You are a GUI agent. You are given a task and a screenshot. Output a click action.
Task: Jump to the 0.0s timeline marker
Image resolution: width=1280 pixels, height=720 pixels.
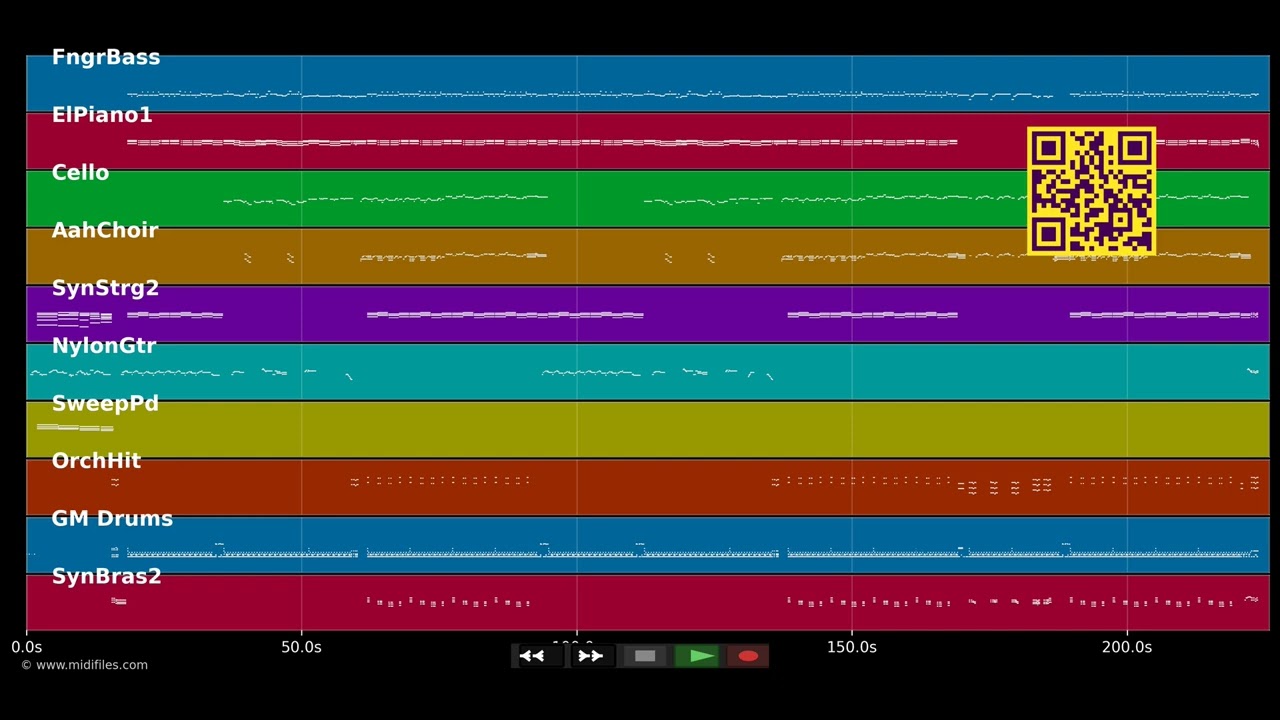pos(27,647)
